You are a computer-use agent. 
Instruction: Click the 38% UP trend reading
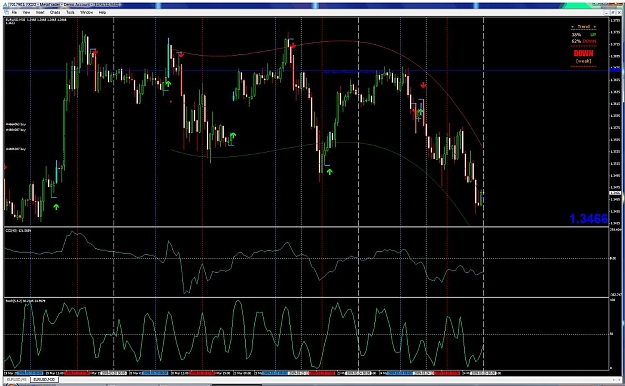click(x=583, y=35)
